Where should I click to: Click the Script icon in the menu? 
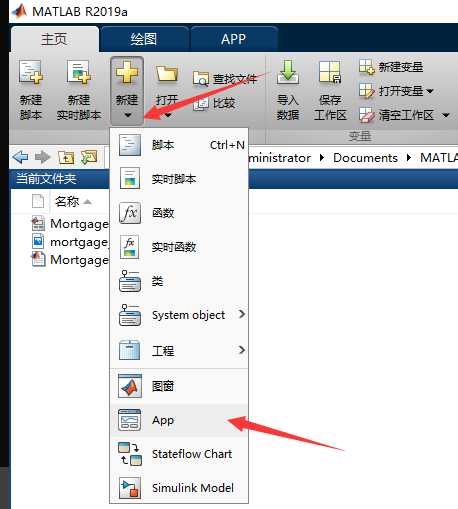tap(130, 145)
